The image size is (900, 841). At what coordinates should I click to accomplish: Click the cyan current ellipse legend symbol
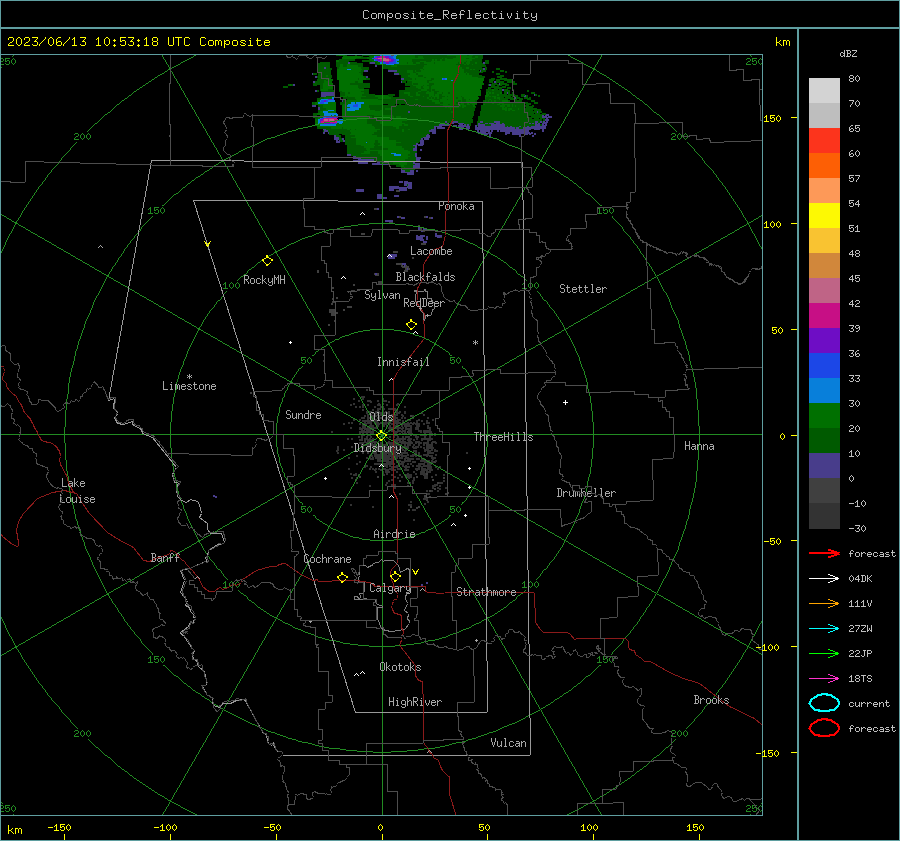click(824, 703)
